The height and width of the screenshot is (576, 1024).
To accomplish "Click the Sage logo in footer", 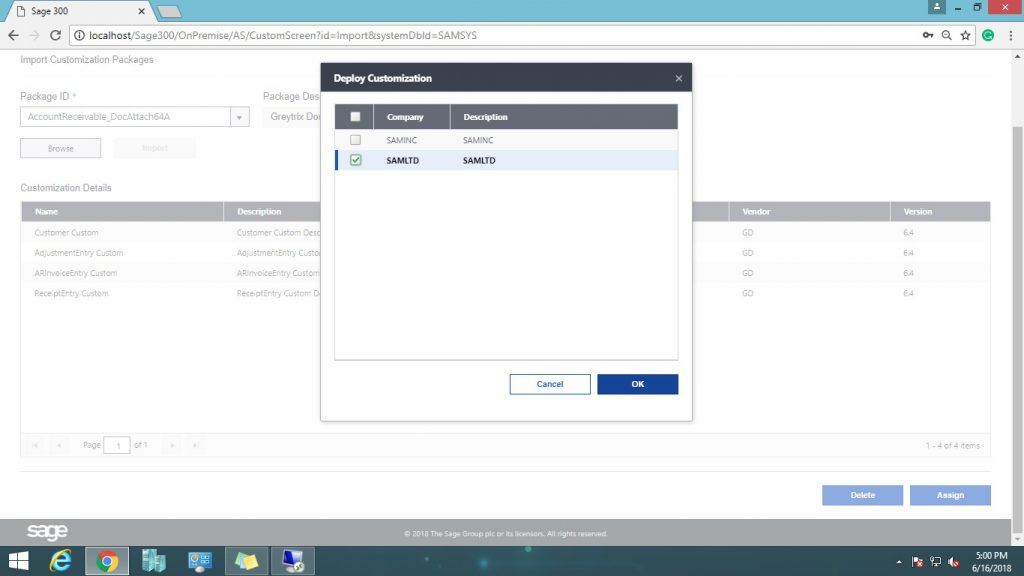I will pos(47,532).
